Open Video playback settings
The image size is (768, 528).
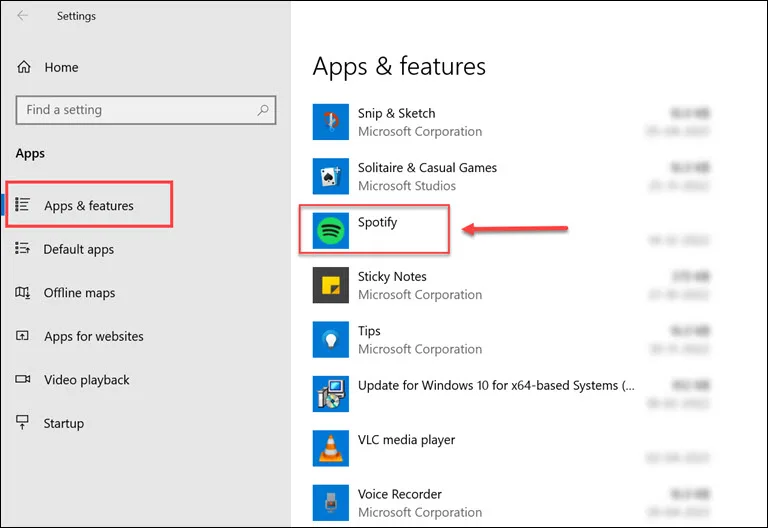point(87,380)
